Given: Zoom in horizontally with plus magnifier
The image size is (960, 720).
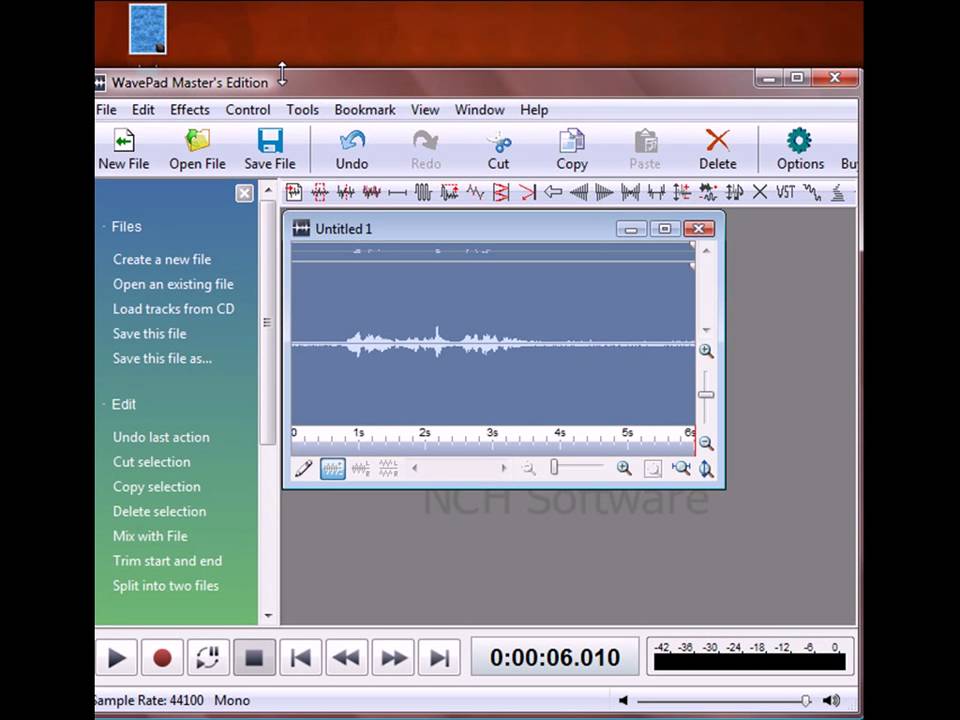Looking at the screenshot, I should click(x=624, y=469).
